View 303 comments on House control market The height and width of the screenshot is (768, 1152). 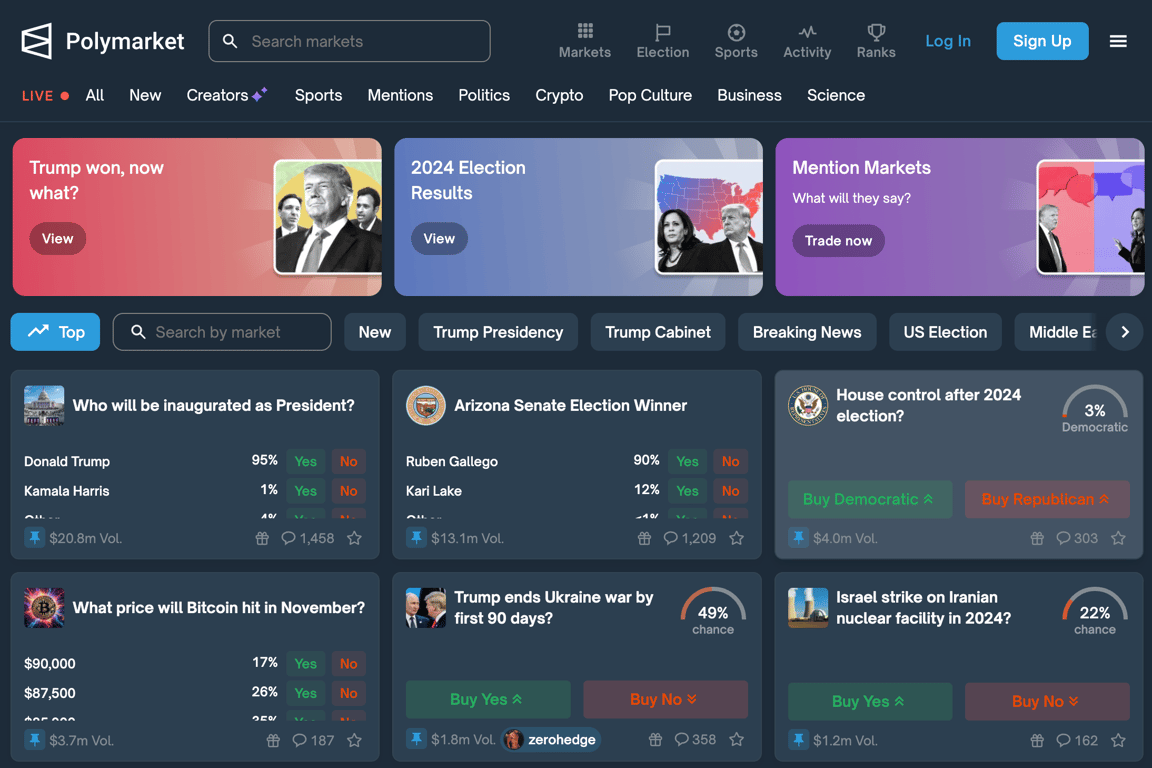click(x=1077, y=538)
